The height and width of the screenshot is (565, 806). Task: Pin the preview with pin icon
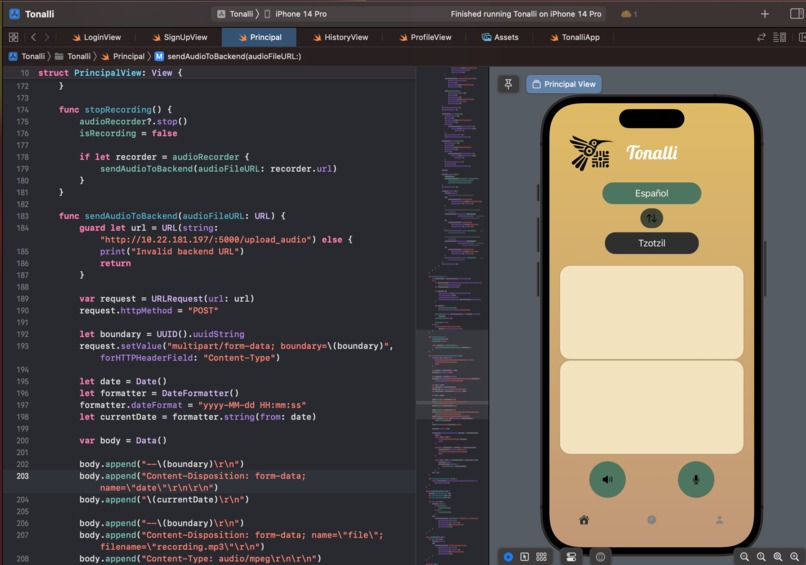tap(508, 84)
